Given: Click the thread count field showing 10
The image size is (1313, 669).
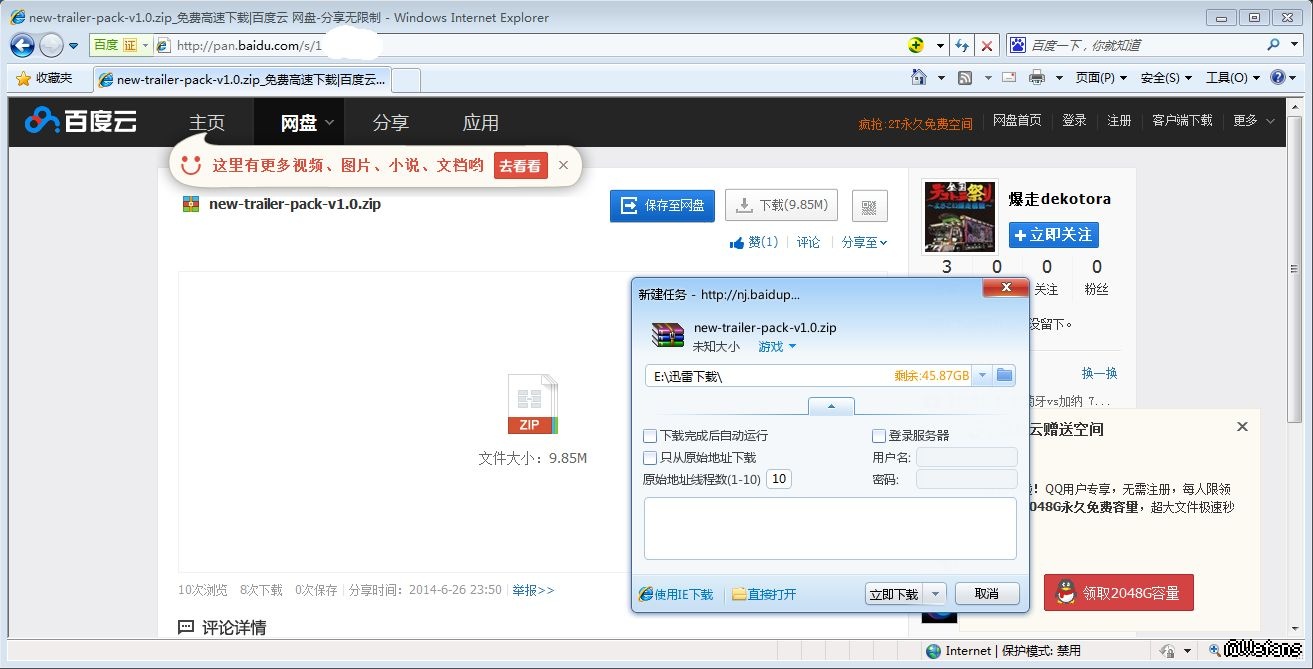Looking at the screenshot, I should tap(779, 479).
